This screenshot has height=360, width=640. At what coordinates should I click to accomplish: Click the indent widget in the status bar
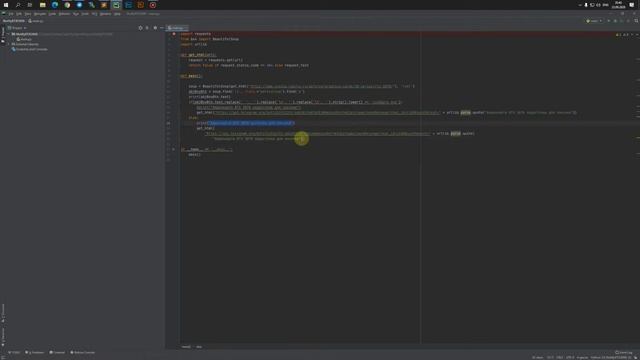(582, 358)
